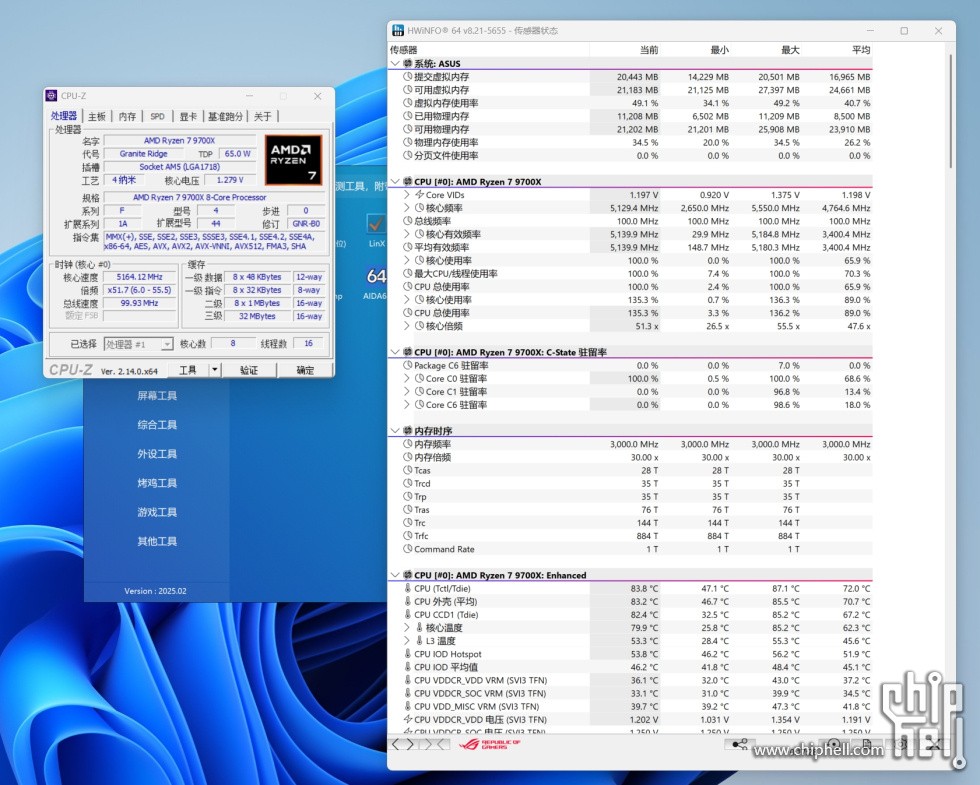
Task: Collapse the CPU [#0]: AMD Ryzen 7 9700X group
Action: [x=395, y=181]
